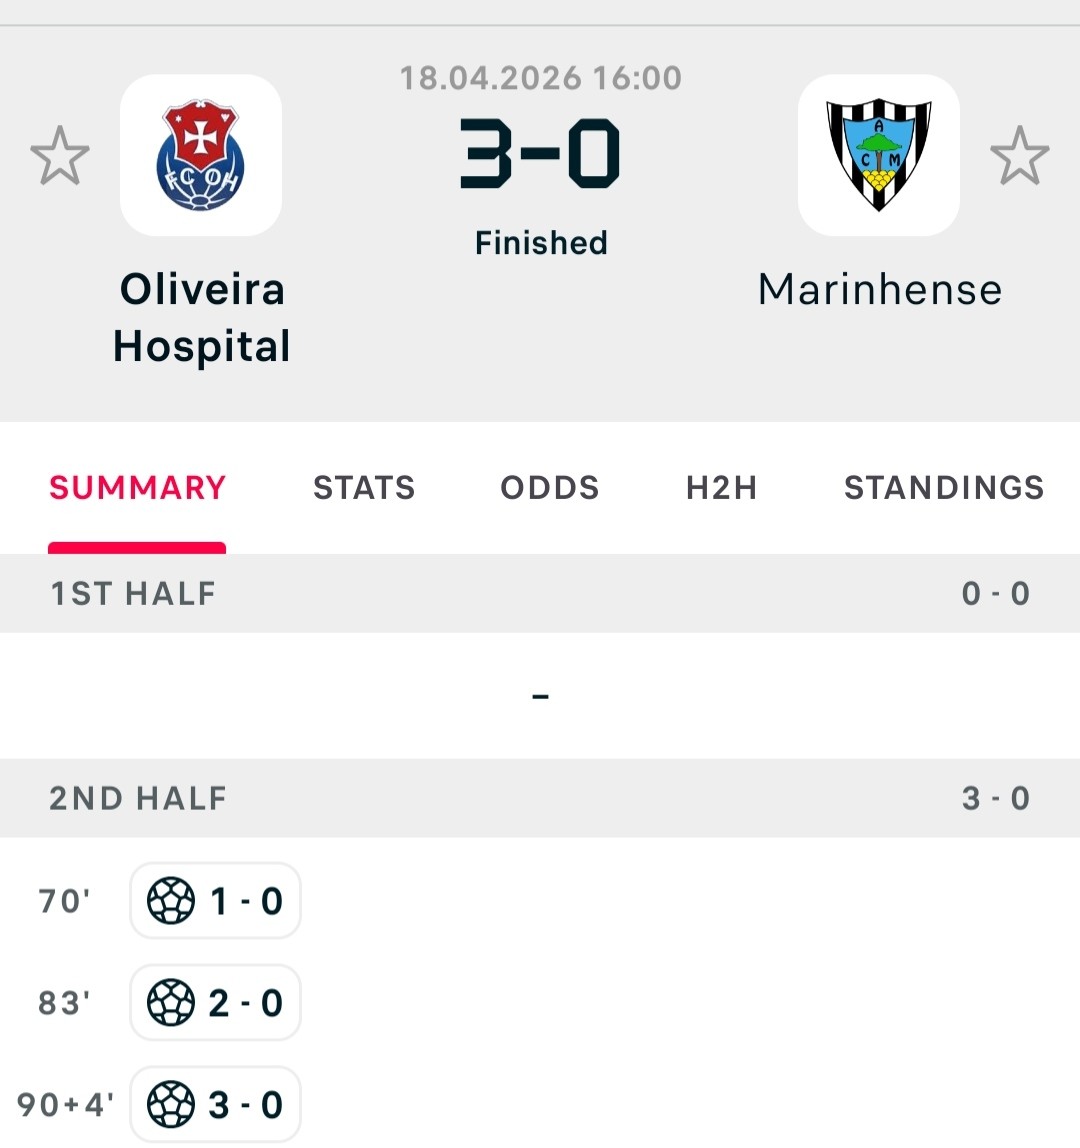Open Oliveira Hospital team name link
1080x1148 pixels.
point(202,318)
